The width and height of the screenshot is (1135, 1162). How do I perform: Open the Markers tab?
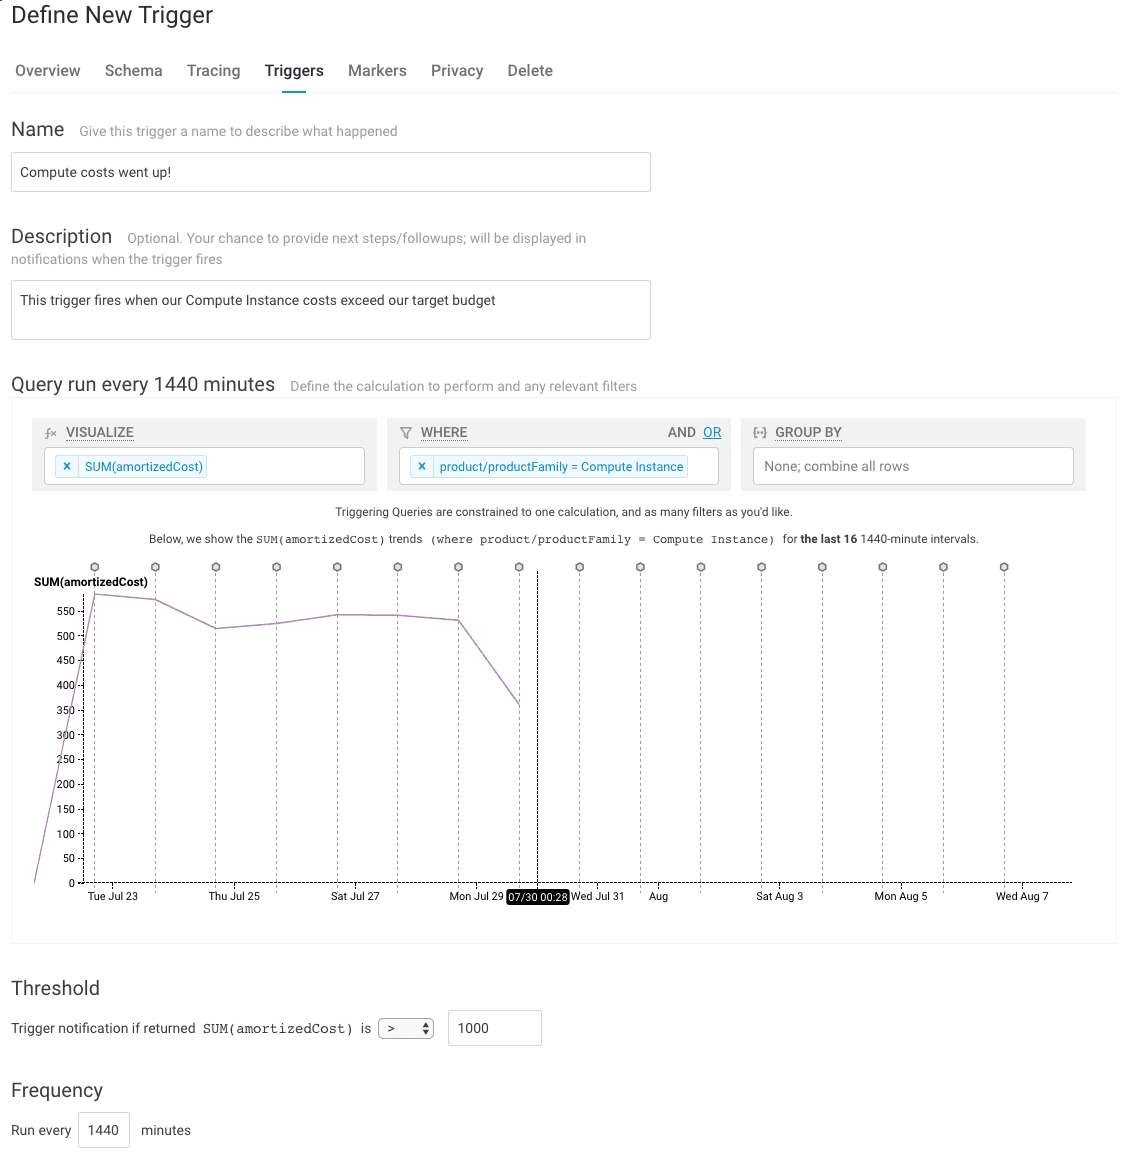377,71
